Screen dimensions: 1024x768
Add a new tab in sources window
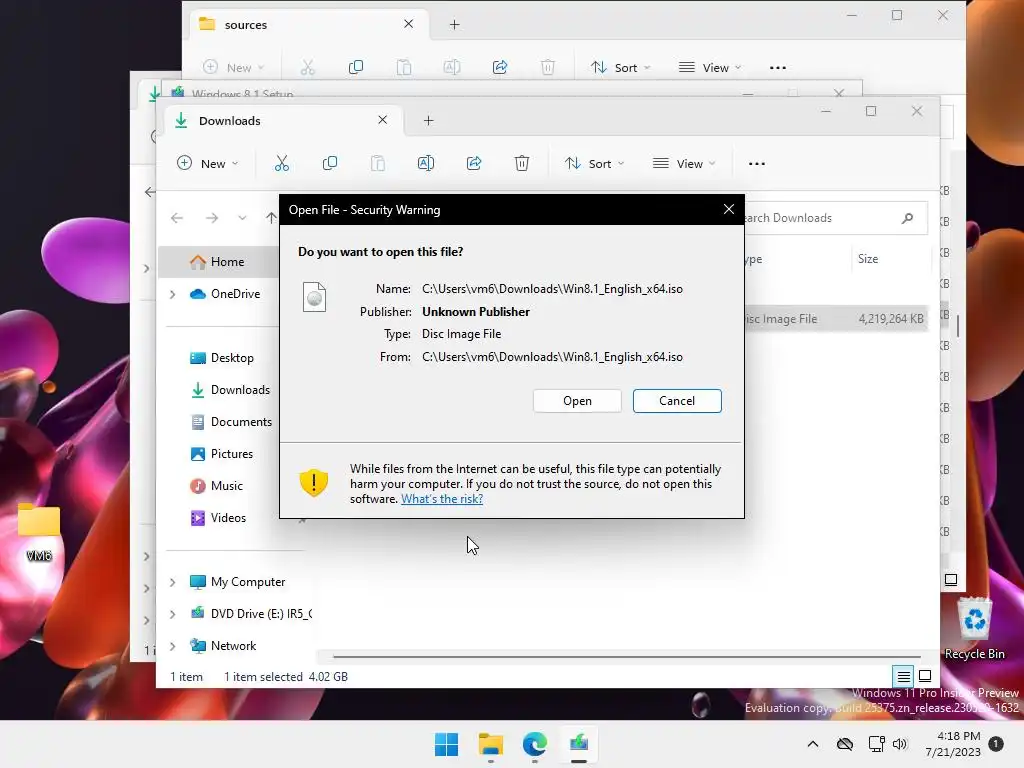[455, 25]
